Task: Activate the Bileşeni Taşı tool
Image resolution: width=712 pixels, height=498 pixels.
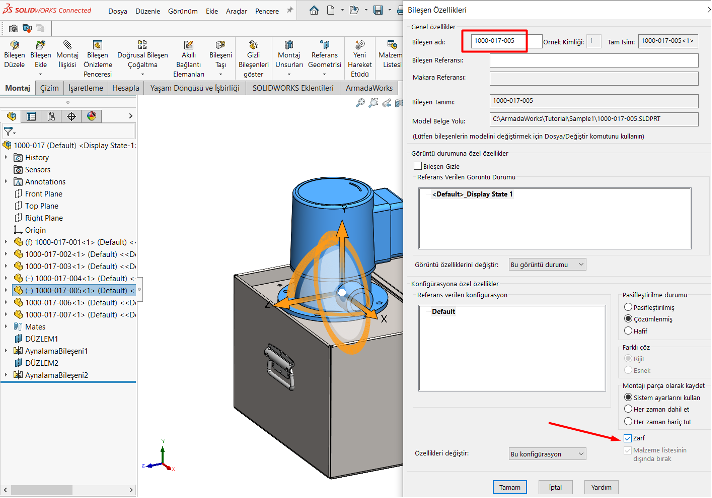Action: pos(221,45)
